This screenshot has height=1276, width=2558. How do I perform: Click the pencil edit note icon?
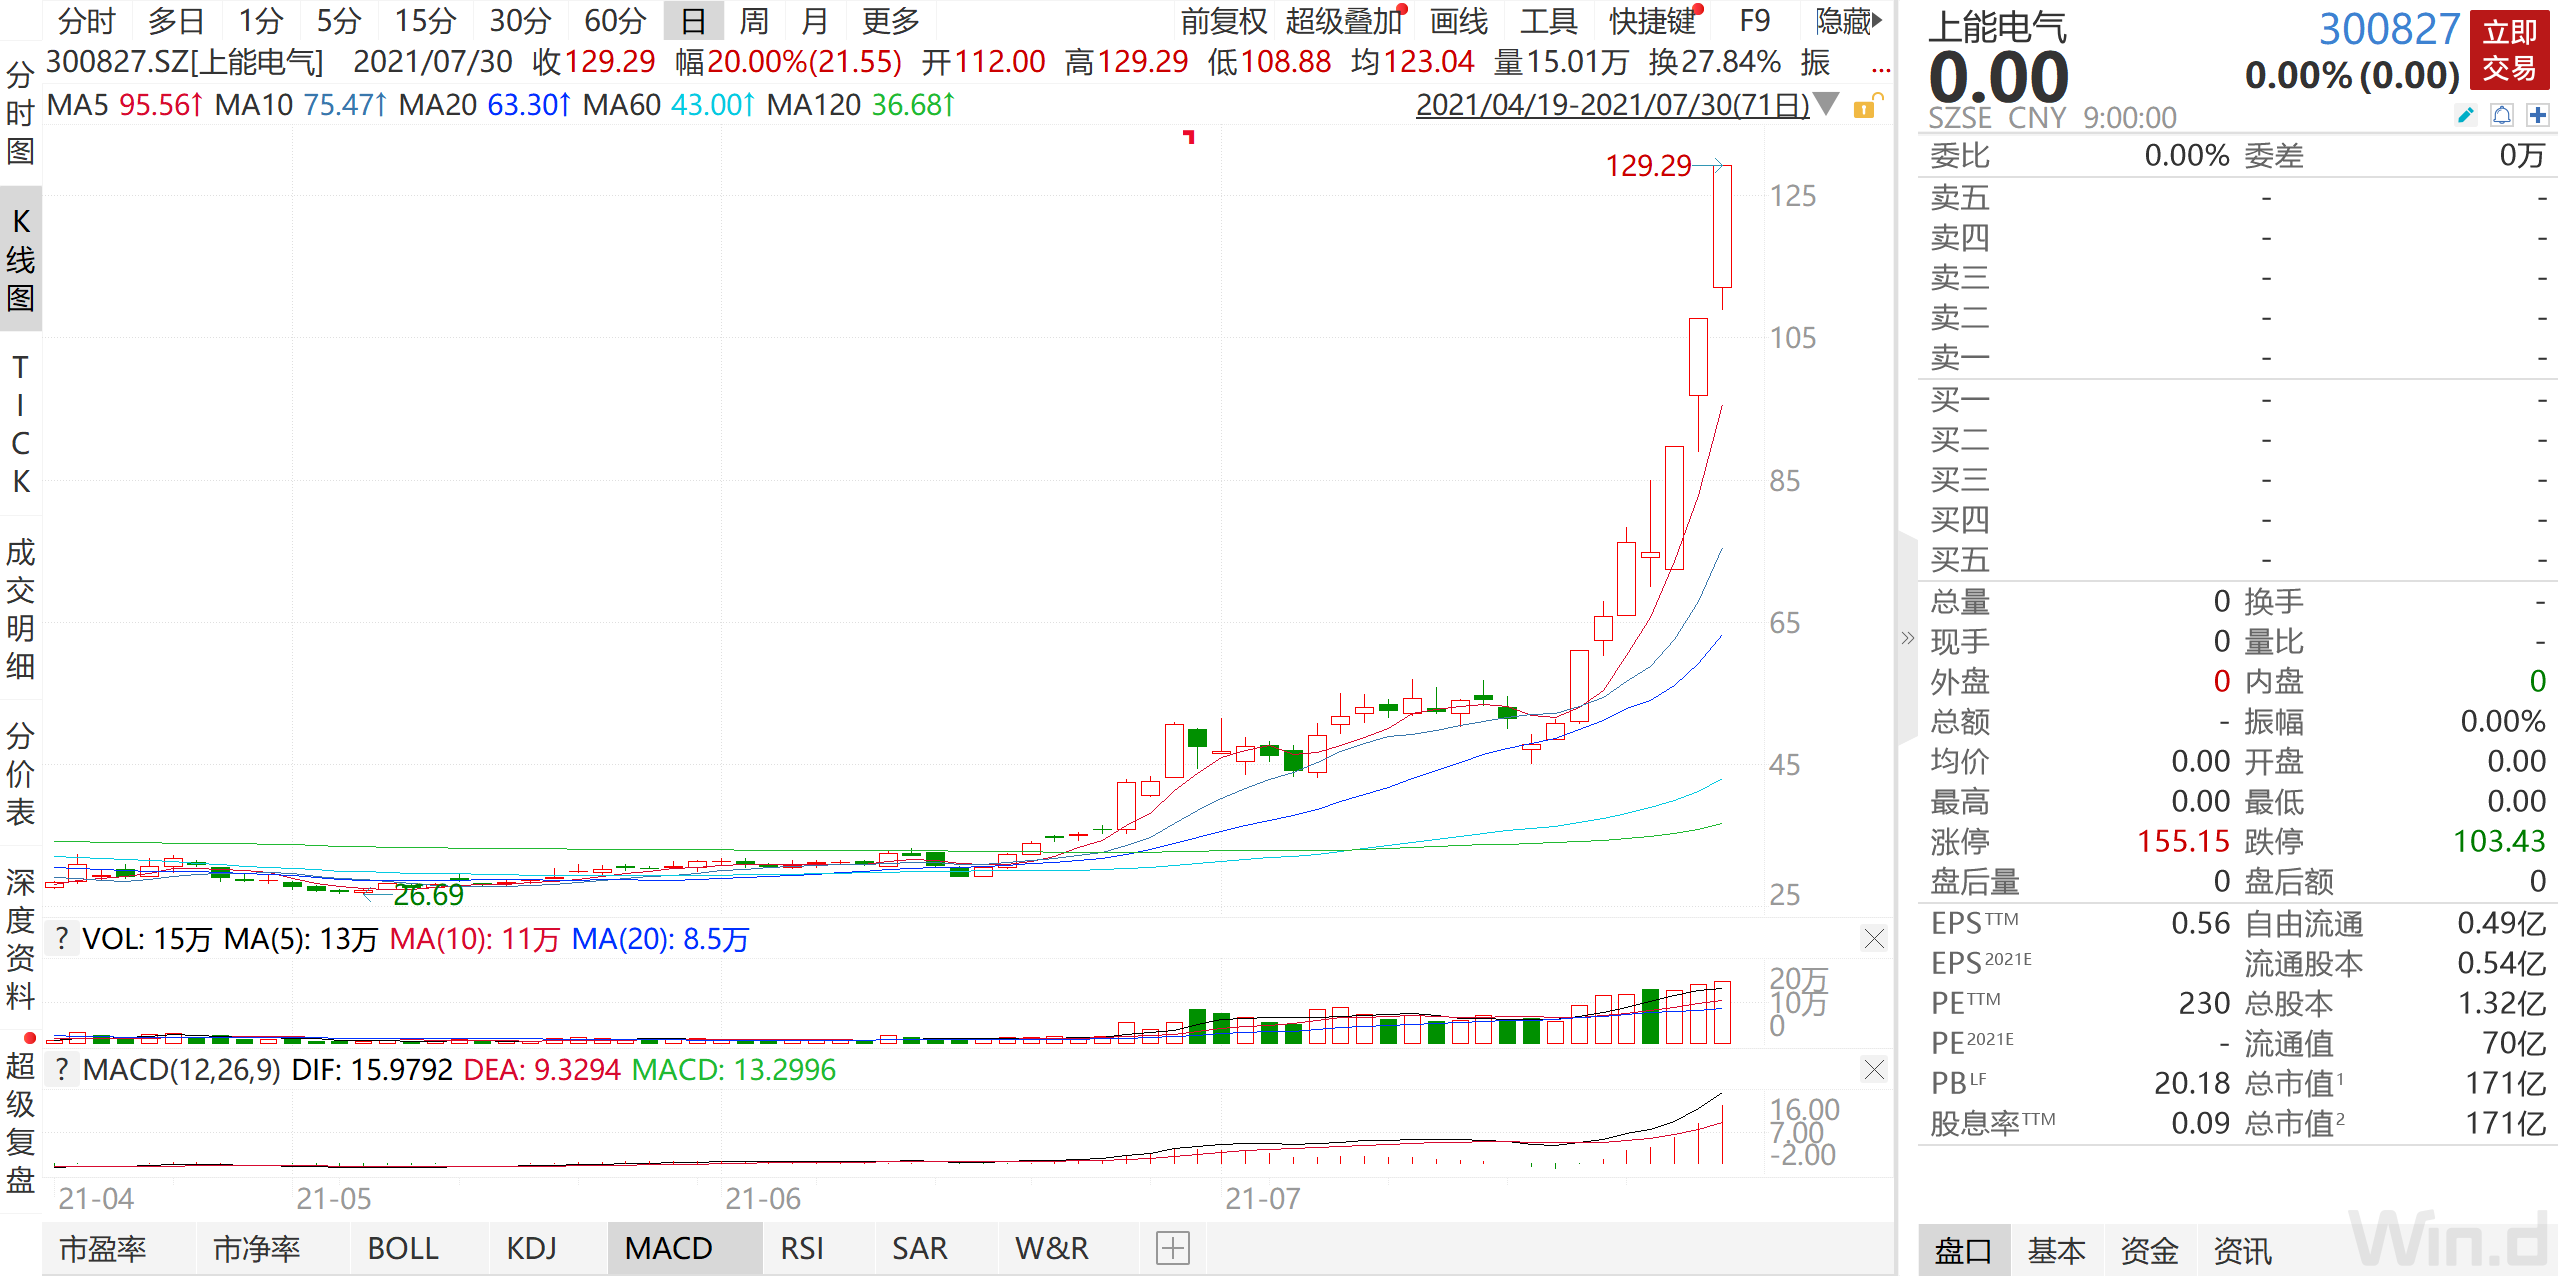coord(2466,115)
